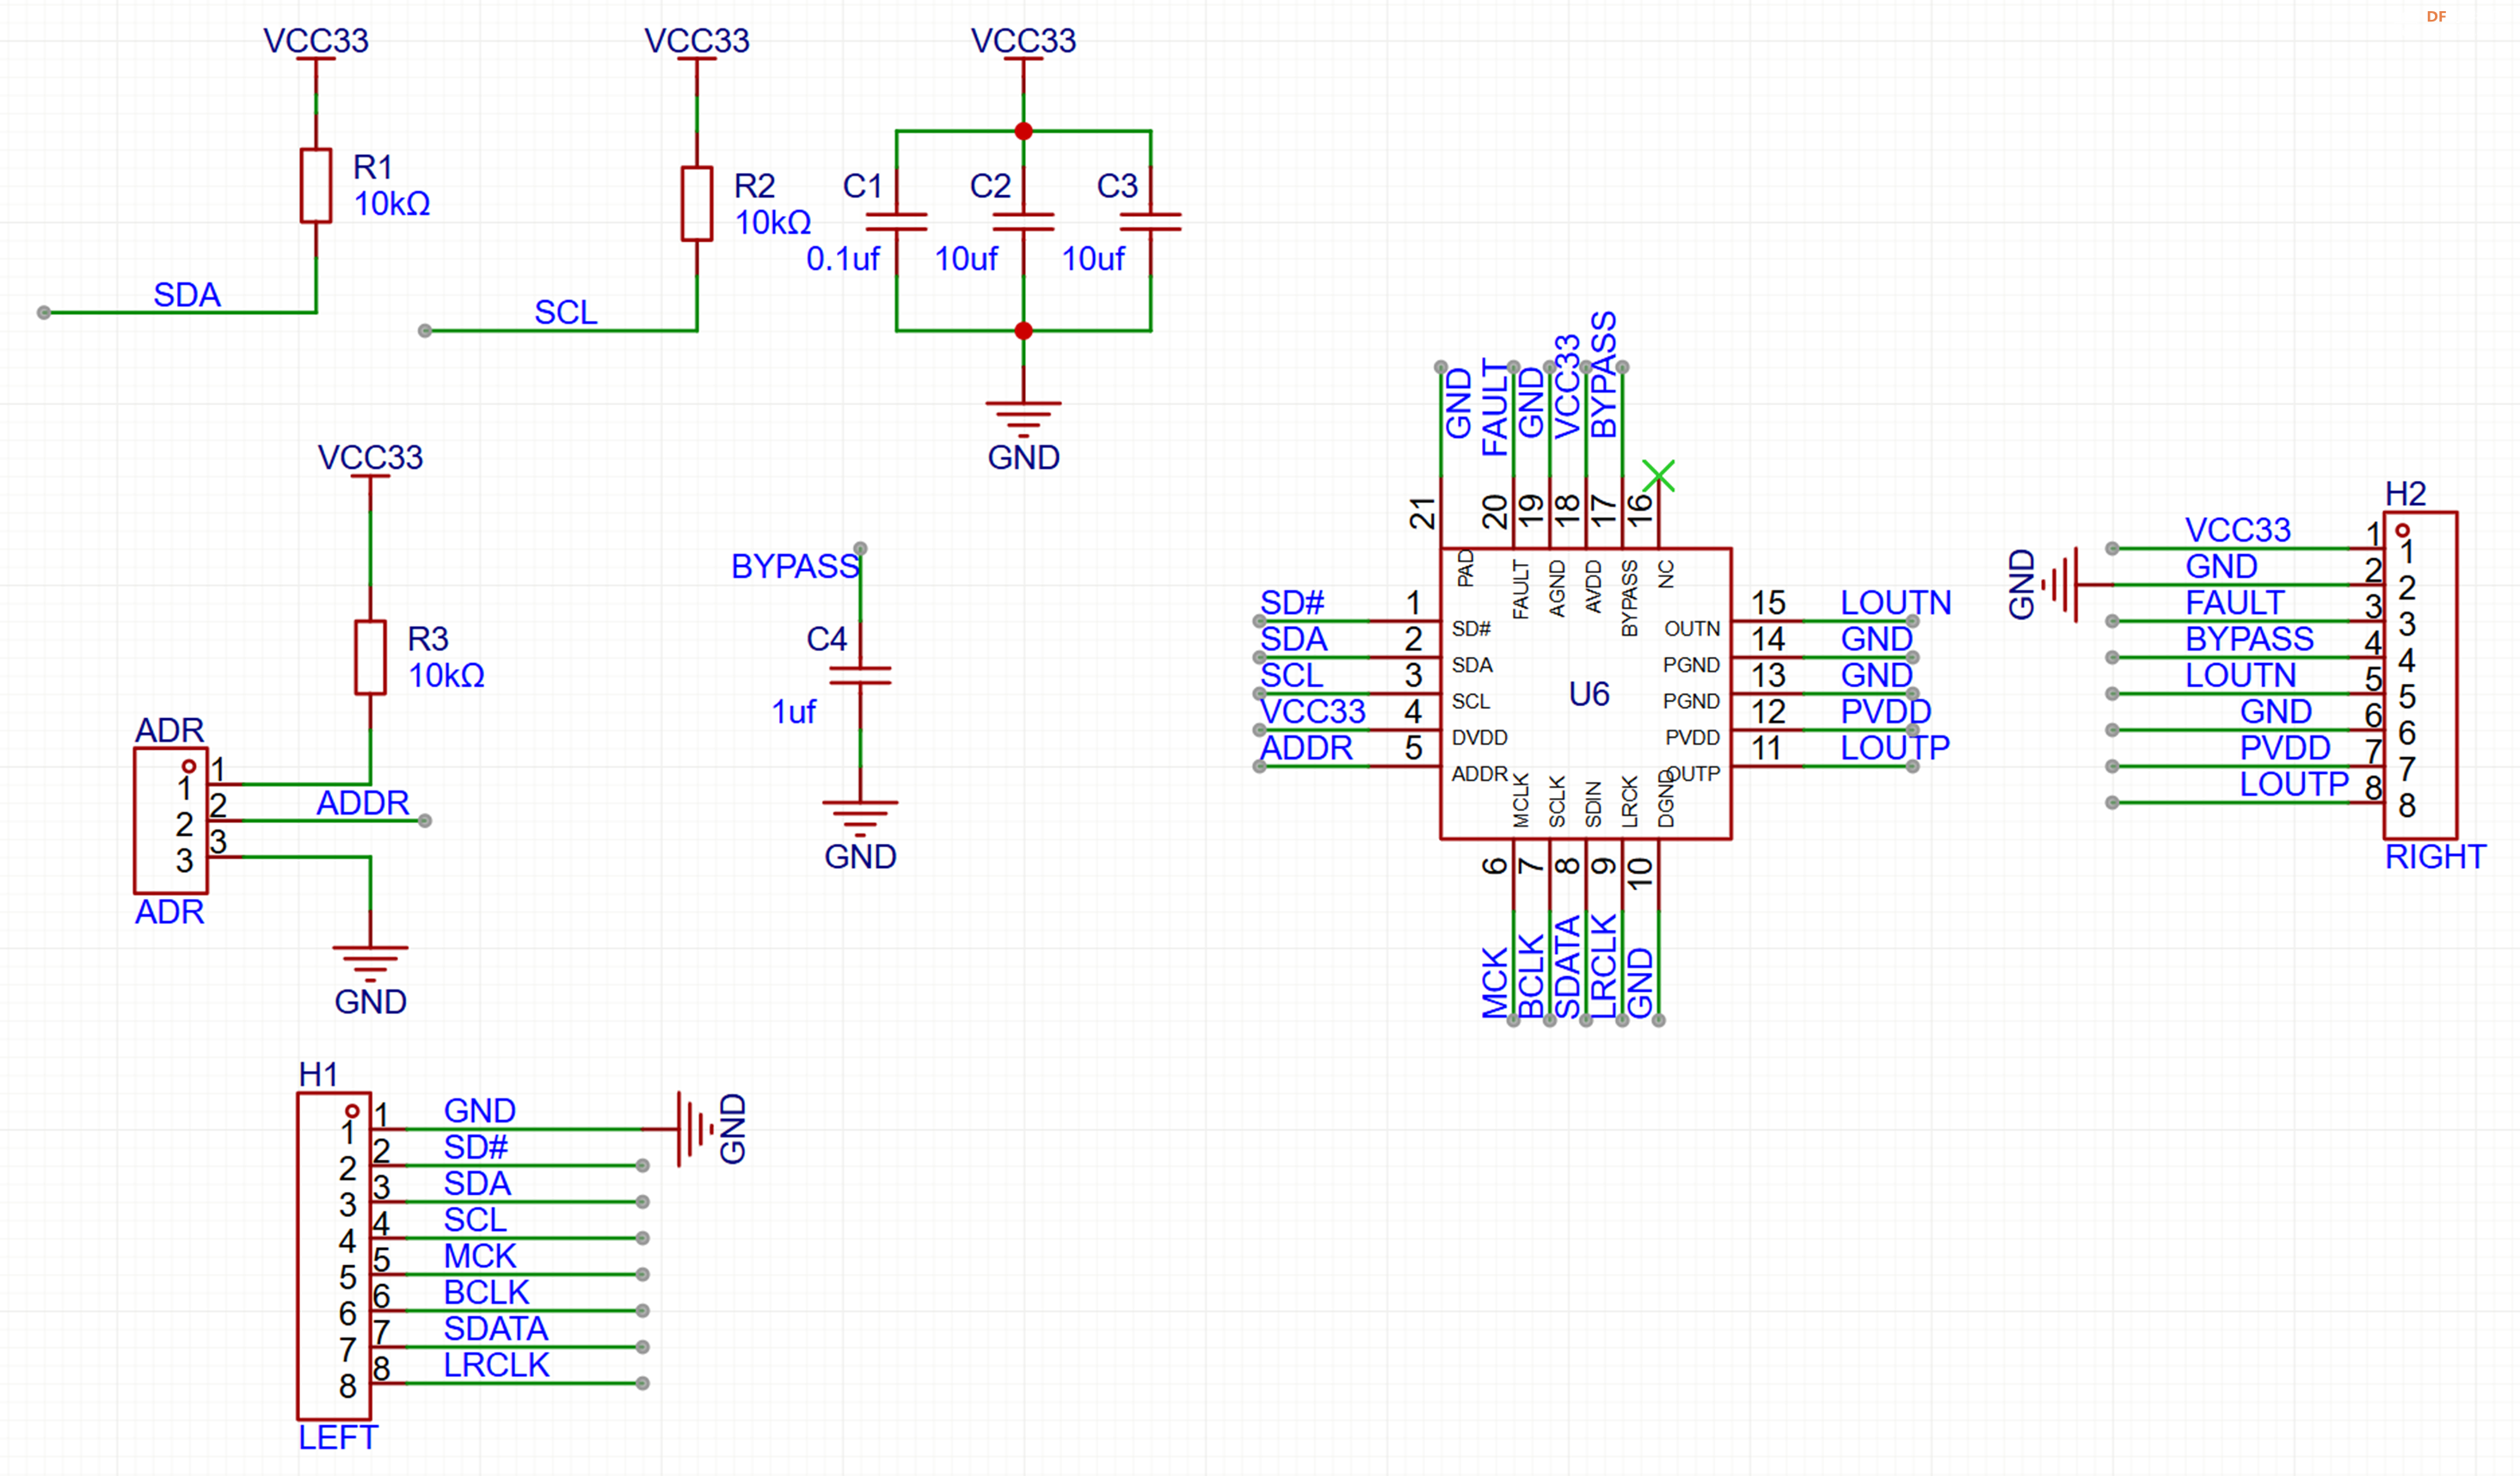Click the 10kΩ value of R1

coord(392,204)
